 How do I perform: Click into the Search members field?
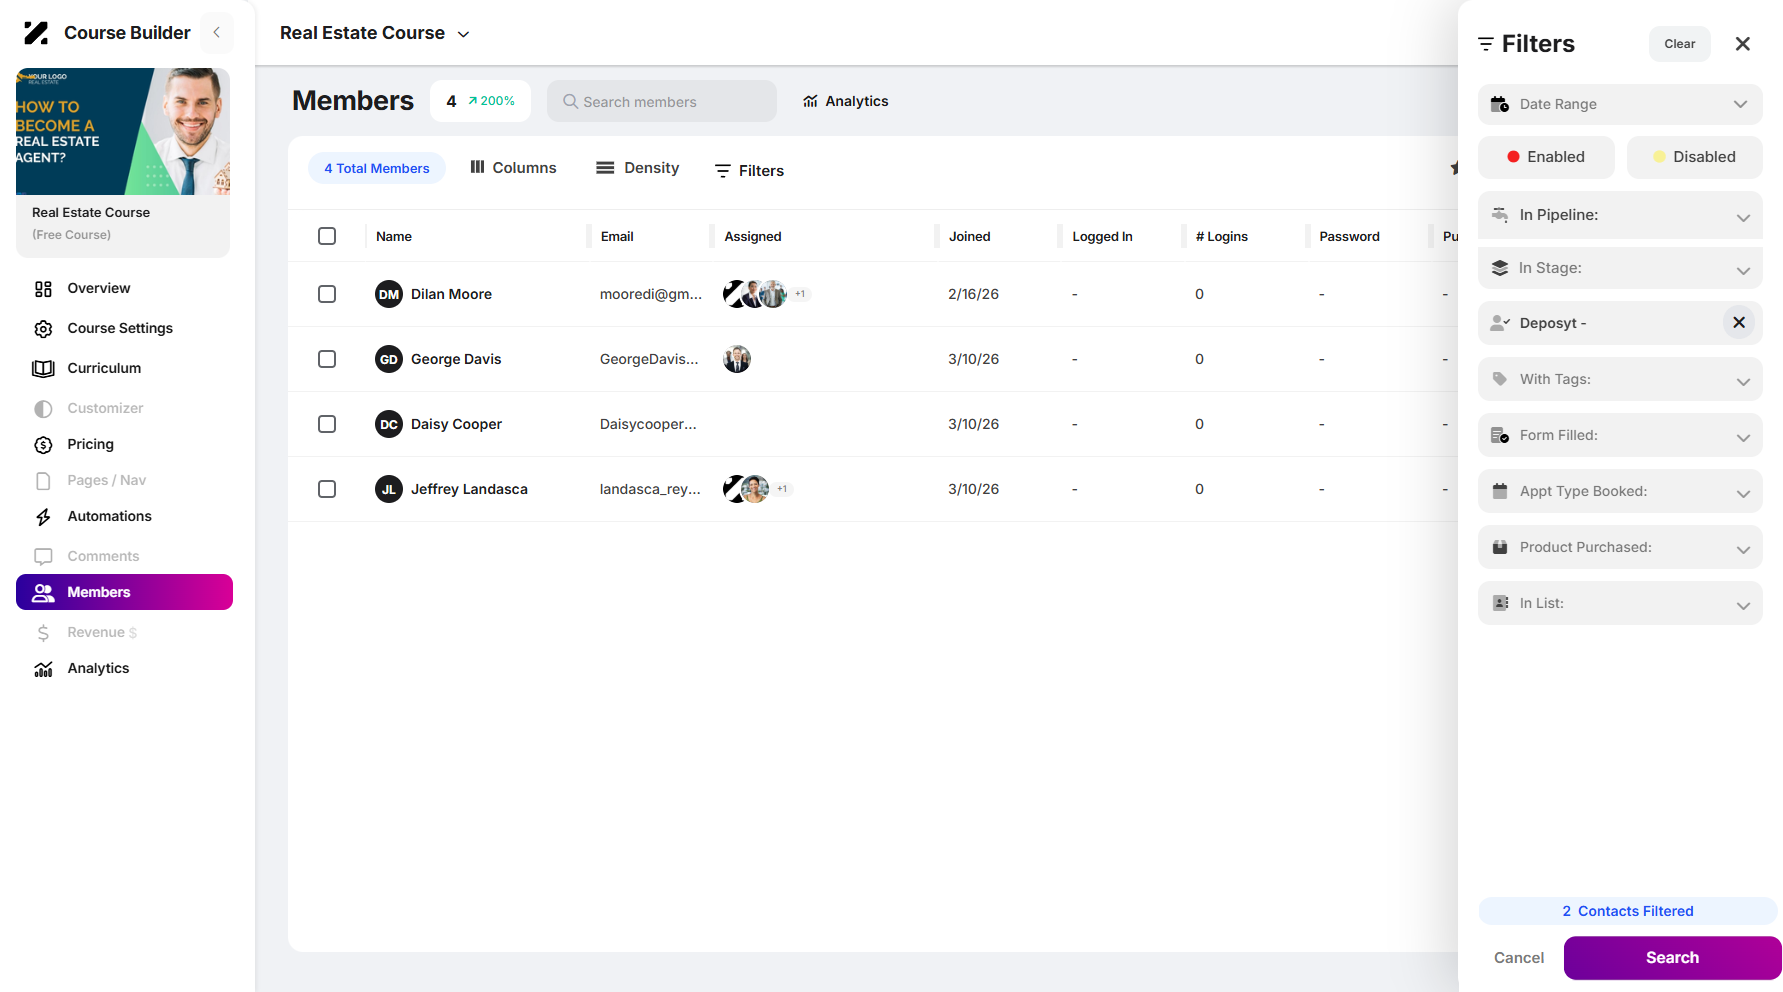tap(662, 101)
